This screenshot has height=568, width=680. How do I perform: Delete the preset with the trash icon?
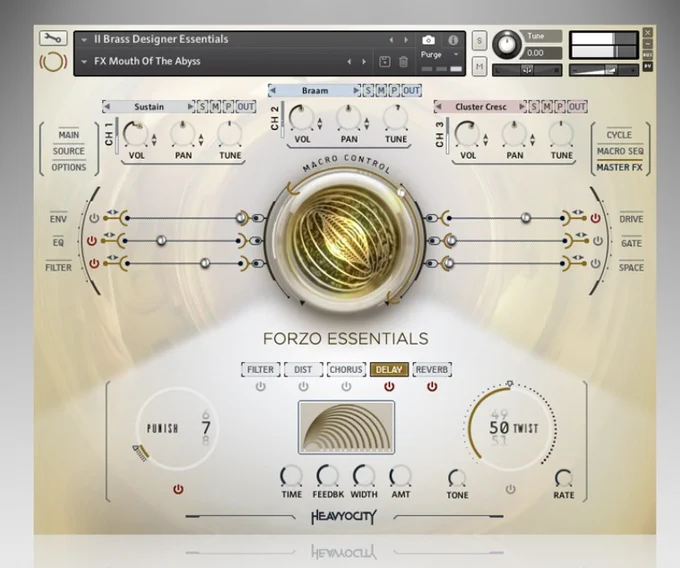pos(403,62)
